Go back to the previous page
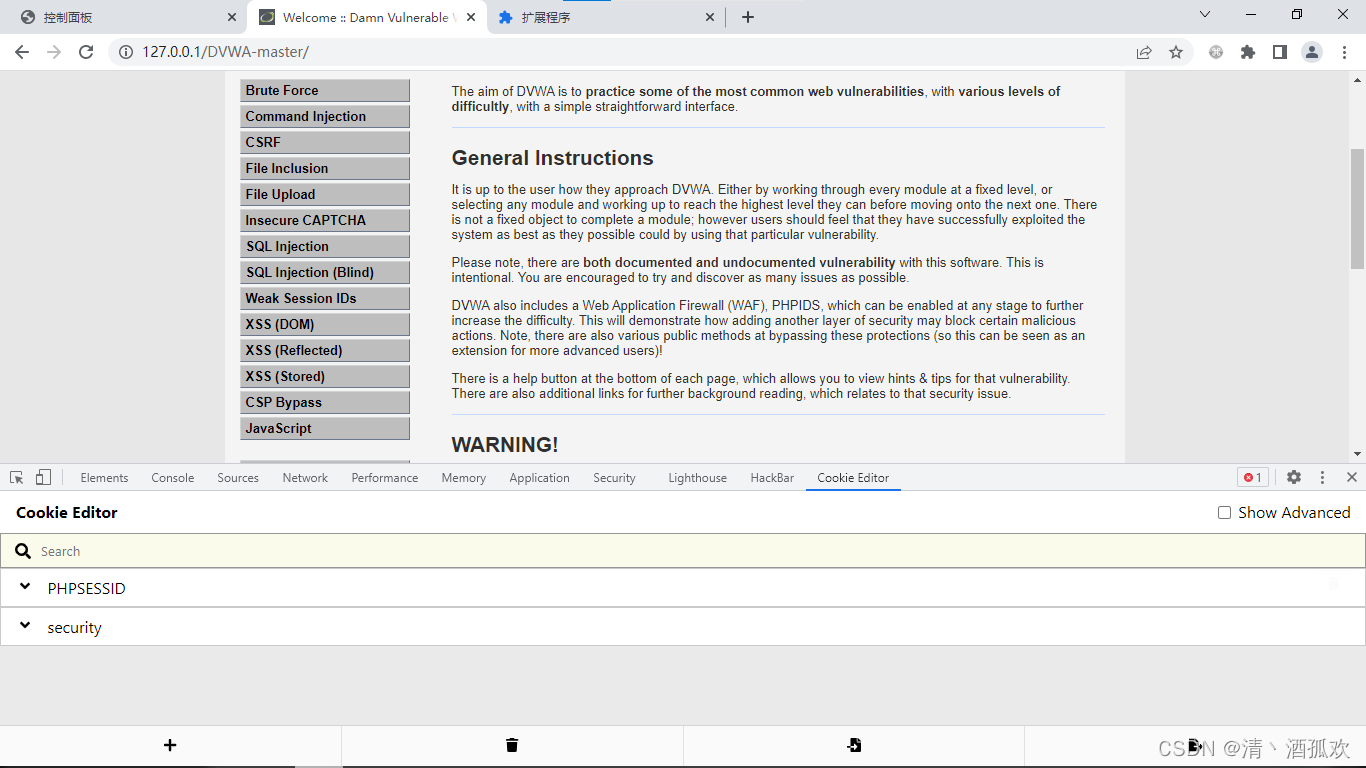This screenshot has width=1366, height=768. 22,52
